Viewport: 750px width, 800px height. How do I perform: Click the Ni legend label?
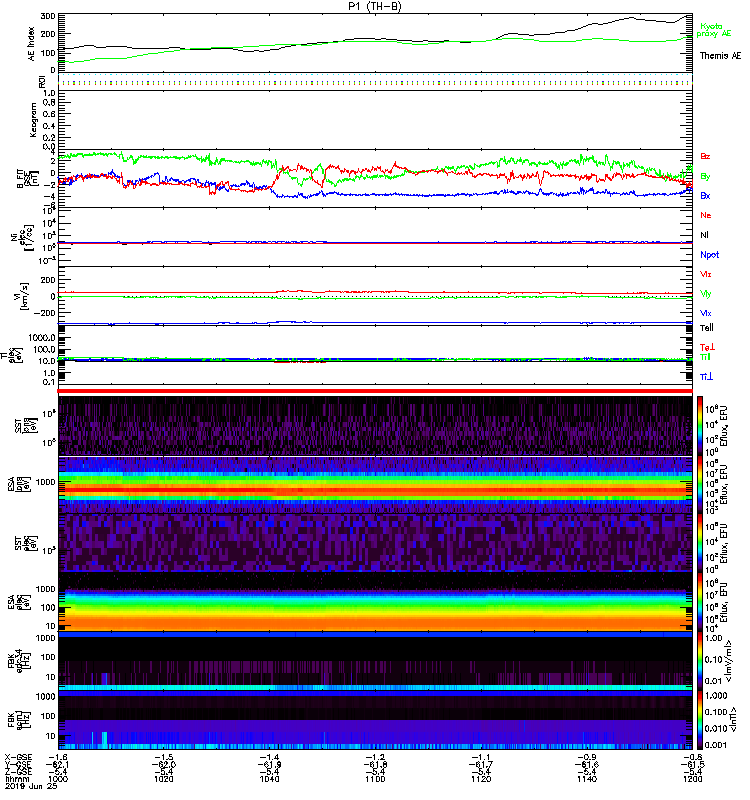pyautogui.click(x=704, y=235)
